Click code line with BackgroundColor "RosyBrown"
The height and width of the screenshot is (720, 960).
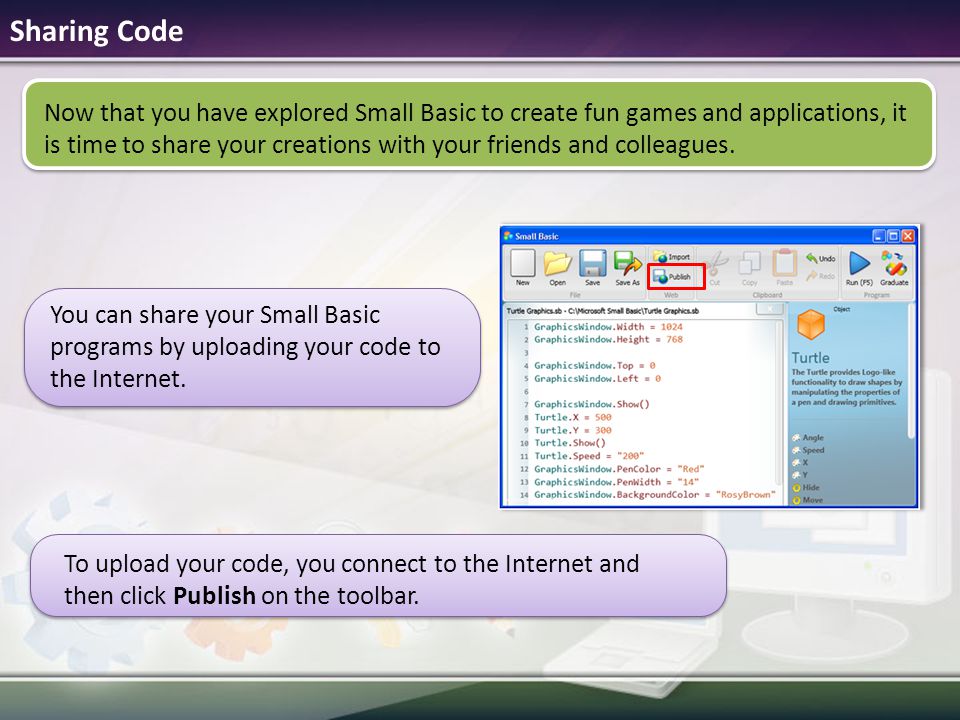point(654,495)
